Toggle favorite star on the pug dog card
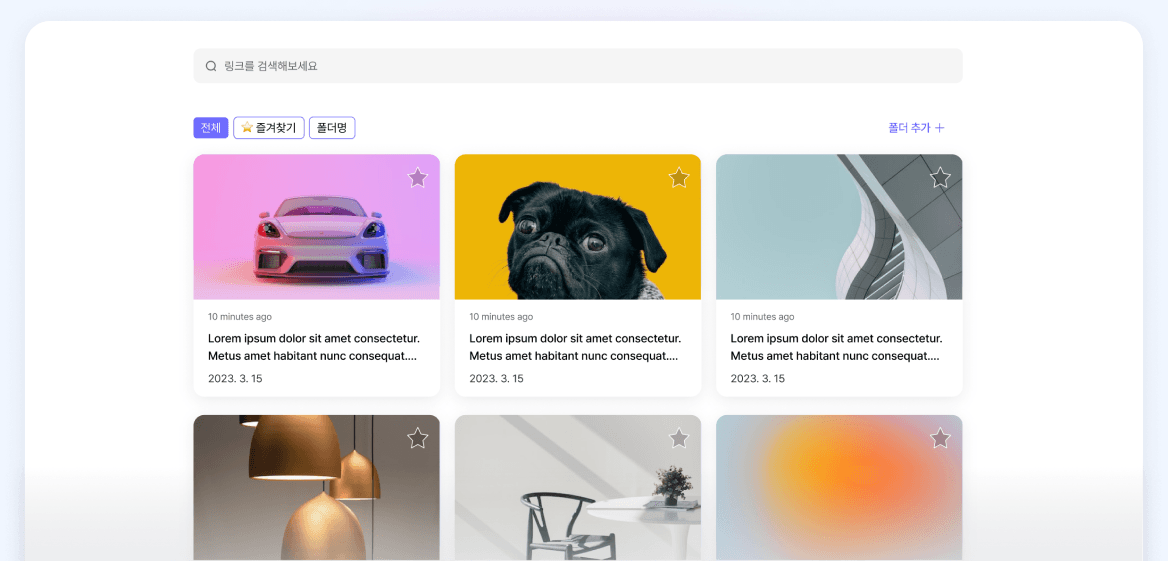Viewport: 1168px width, 561px height. 679,178
